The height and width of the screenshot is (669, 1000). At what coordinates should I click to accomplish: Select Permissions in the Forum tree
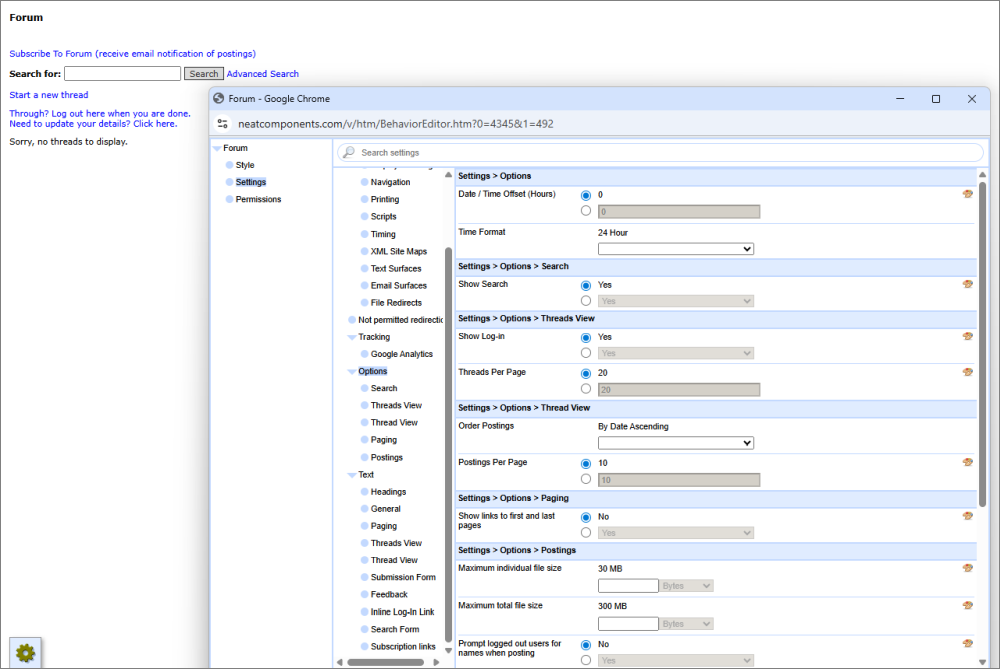[x=258, y=199]
